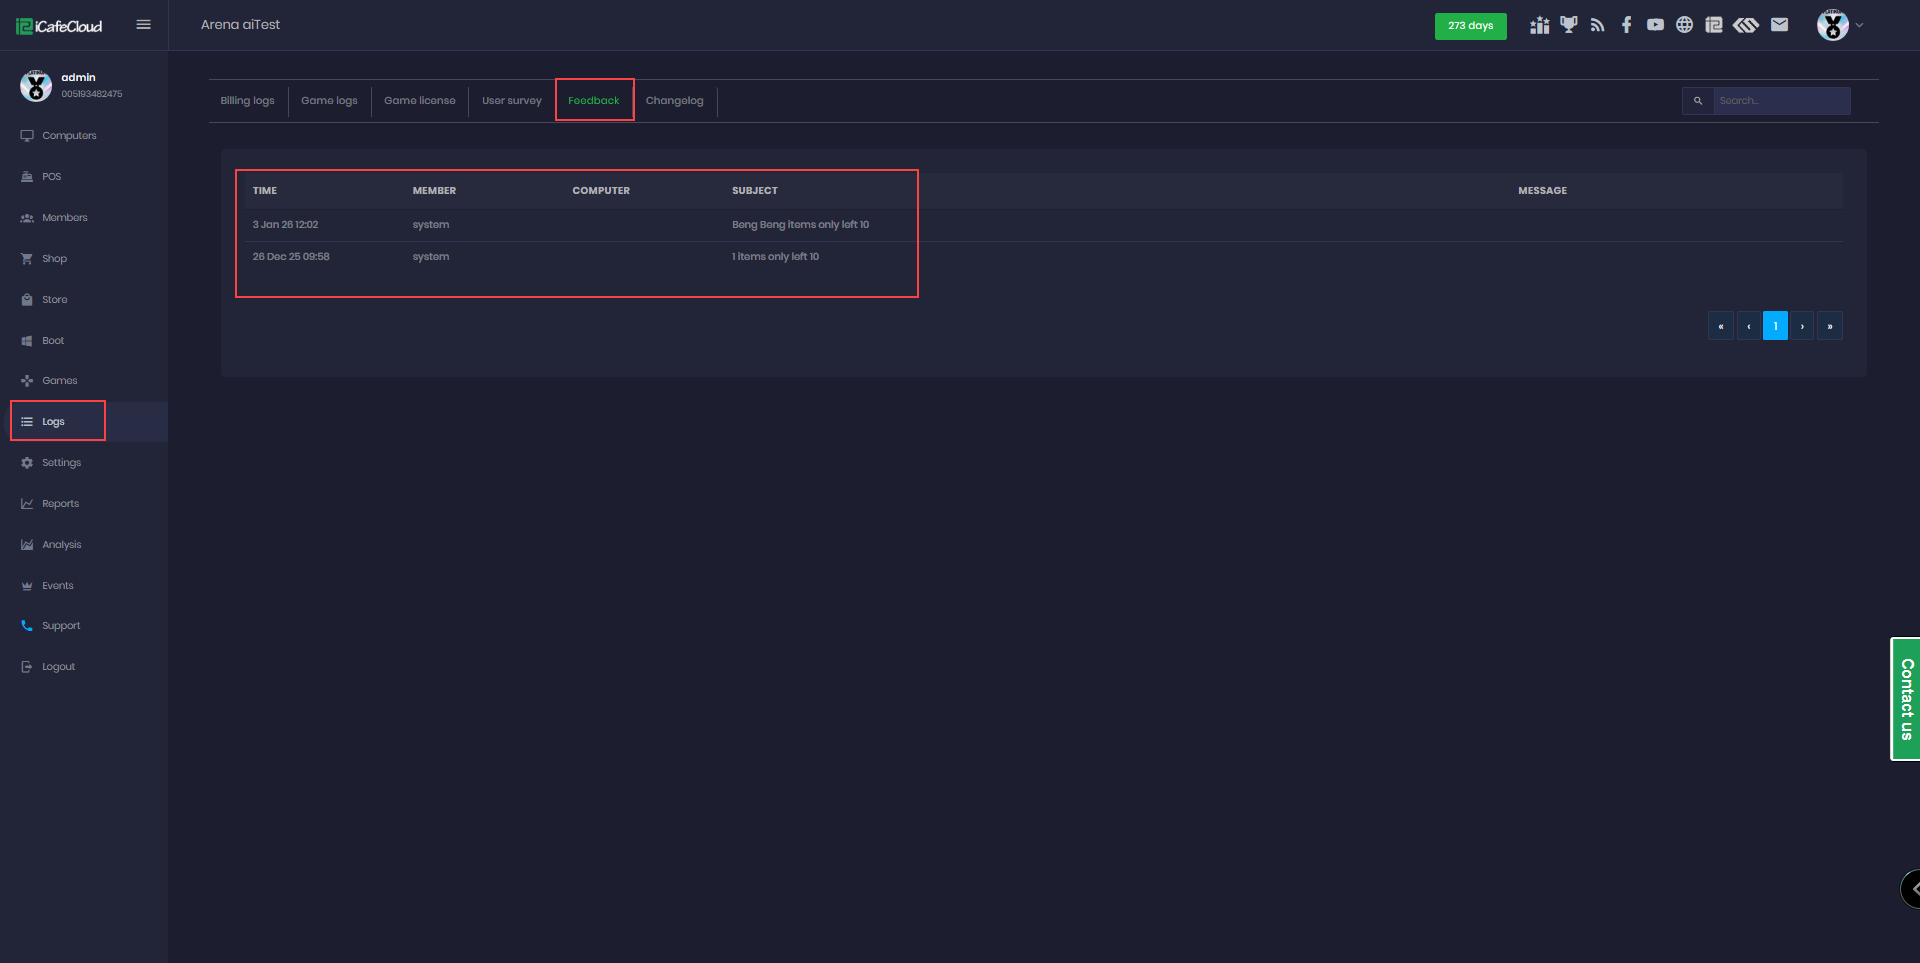
Task: Go to the last page of pagination
Action: click(1829, 326)
